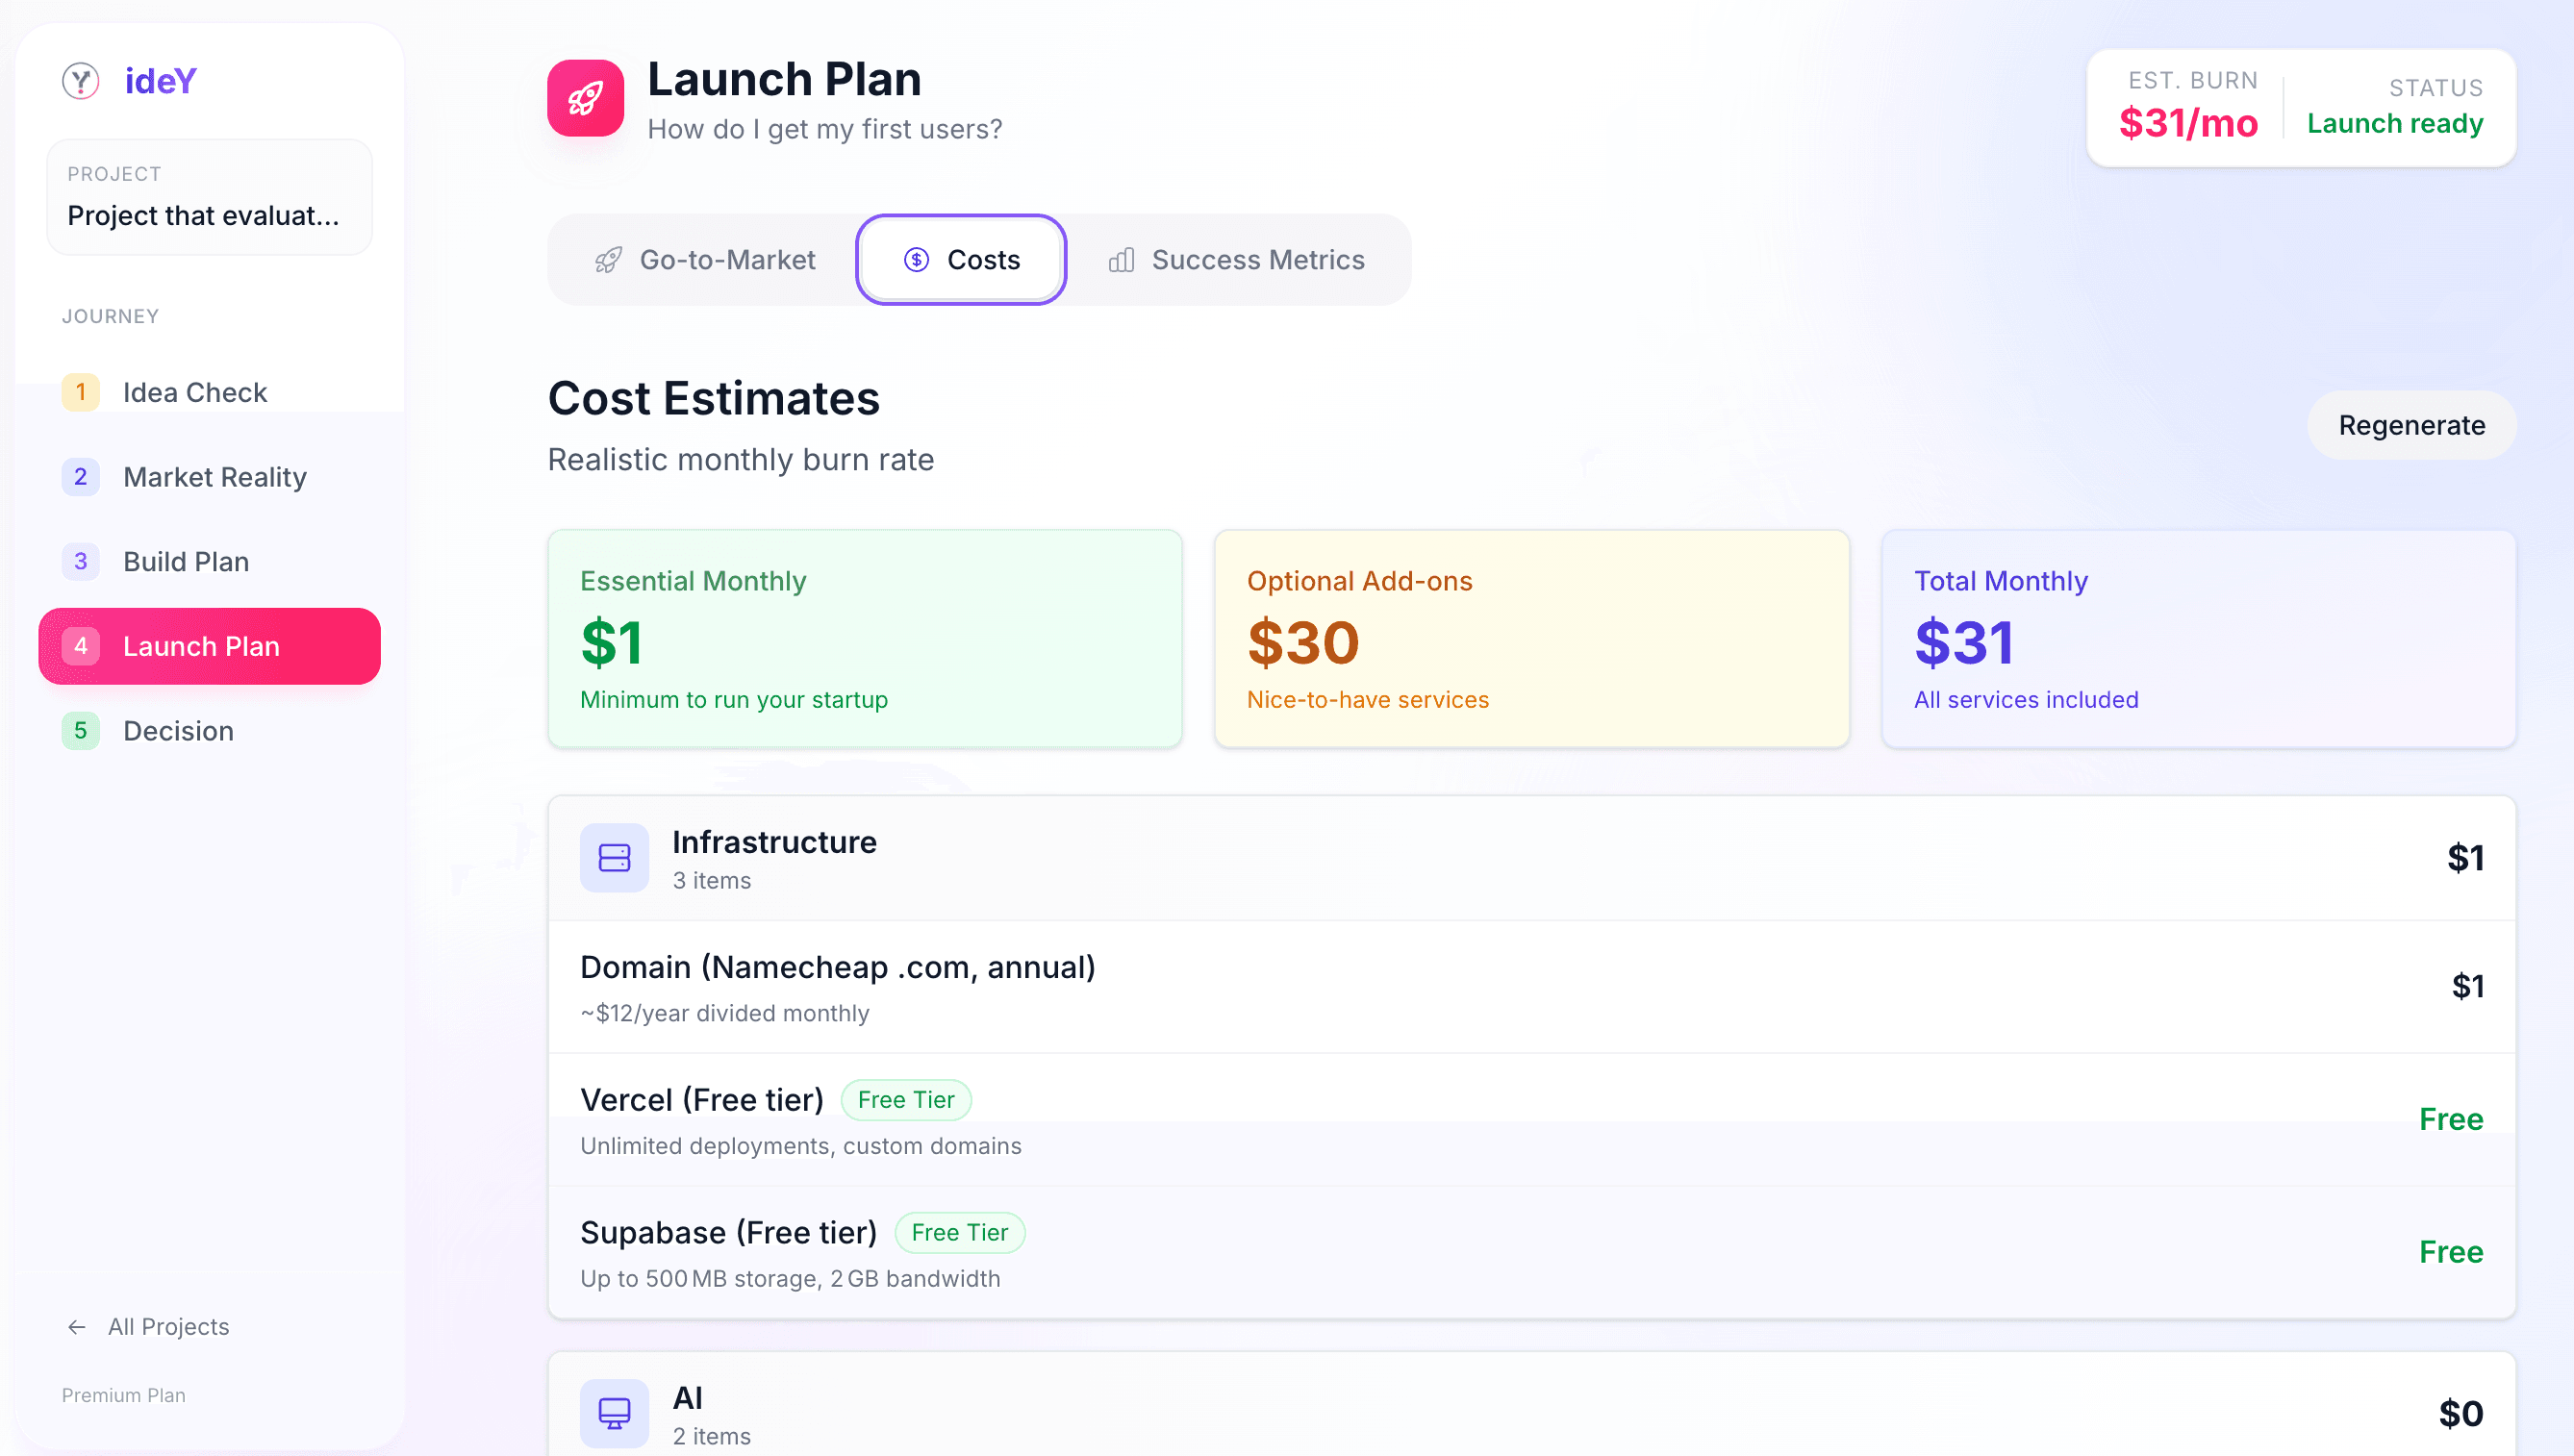Click the Success Metrics chart icon
Viewport: 2574px width, 1456px height.
point(1120,259)
